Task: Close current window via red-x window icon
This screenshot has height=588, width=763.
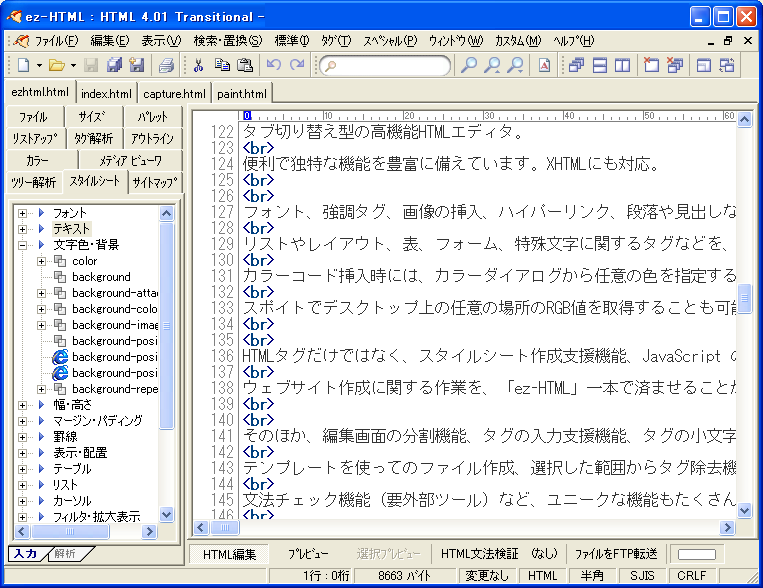Action: click(651, 65)
